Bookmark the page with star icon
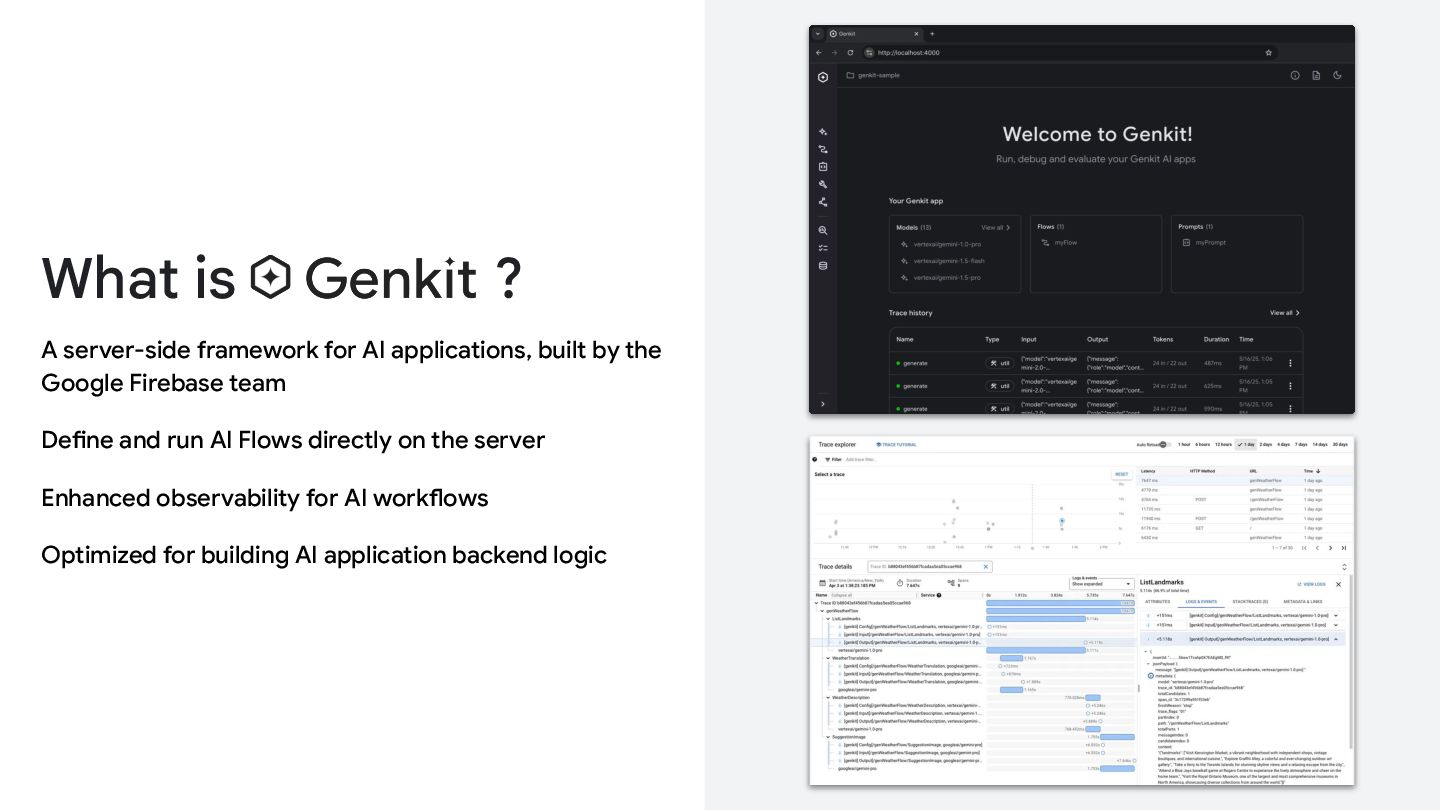Image resolution: width=1440 pixels, height=810 pixels. point(1269,52)
